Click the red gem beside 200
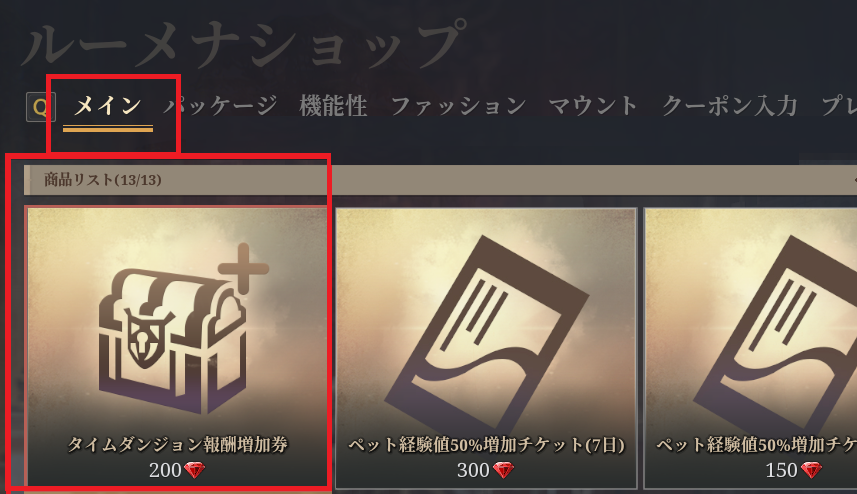The height and width of the screenshot is (494, 857). pyautogui.click(x=194, y=471)
